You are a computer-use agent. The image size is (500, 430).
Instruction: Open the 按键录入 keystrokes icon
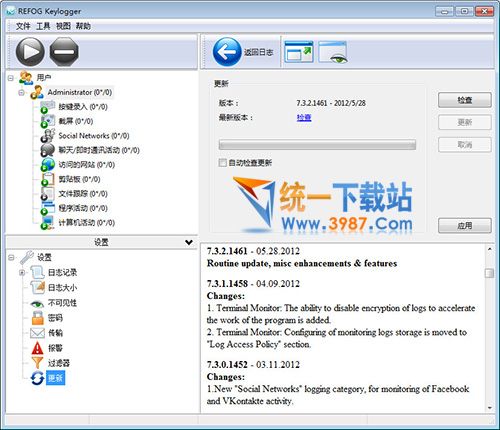(x=47, y=107)
